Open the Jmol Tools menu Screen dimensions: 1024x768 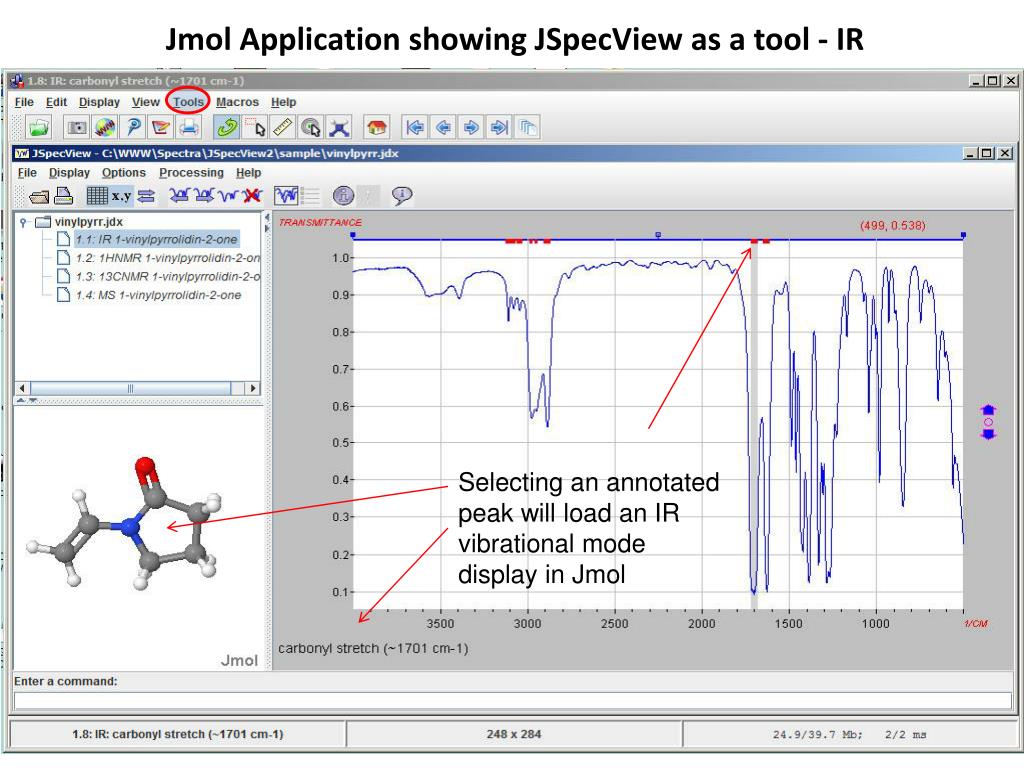click(188, 102)
